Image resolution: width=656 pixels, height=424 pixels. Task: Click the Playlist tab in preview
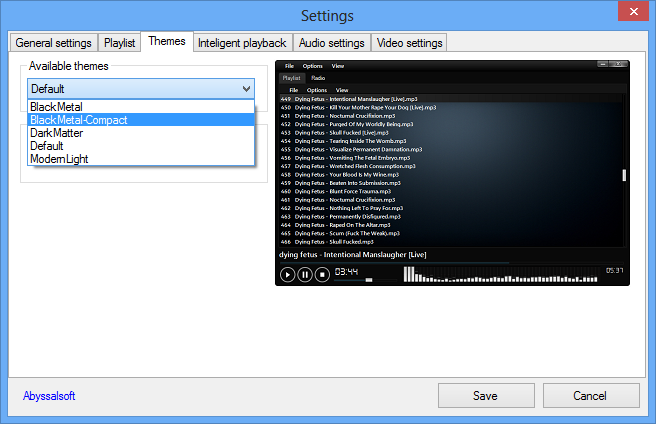[291, 78]
